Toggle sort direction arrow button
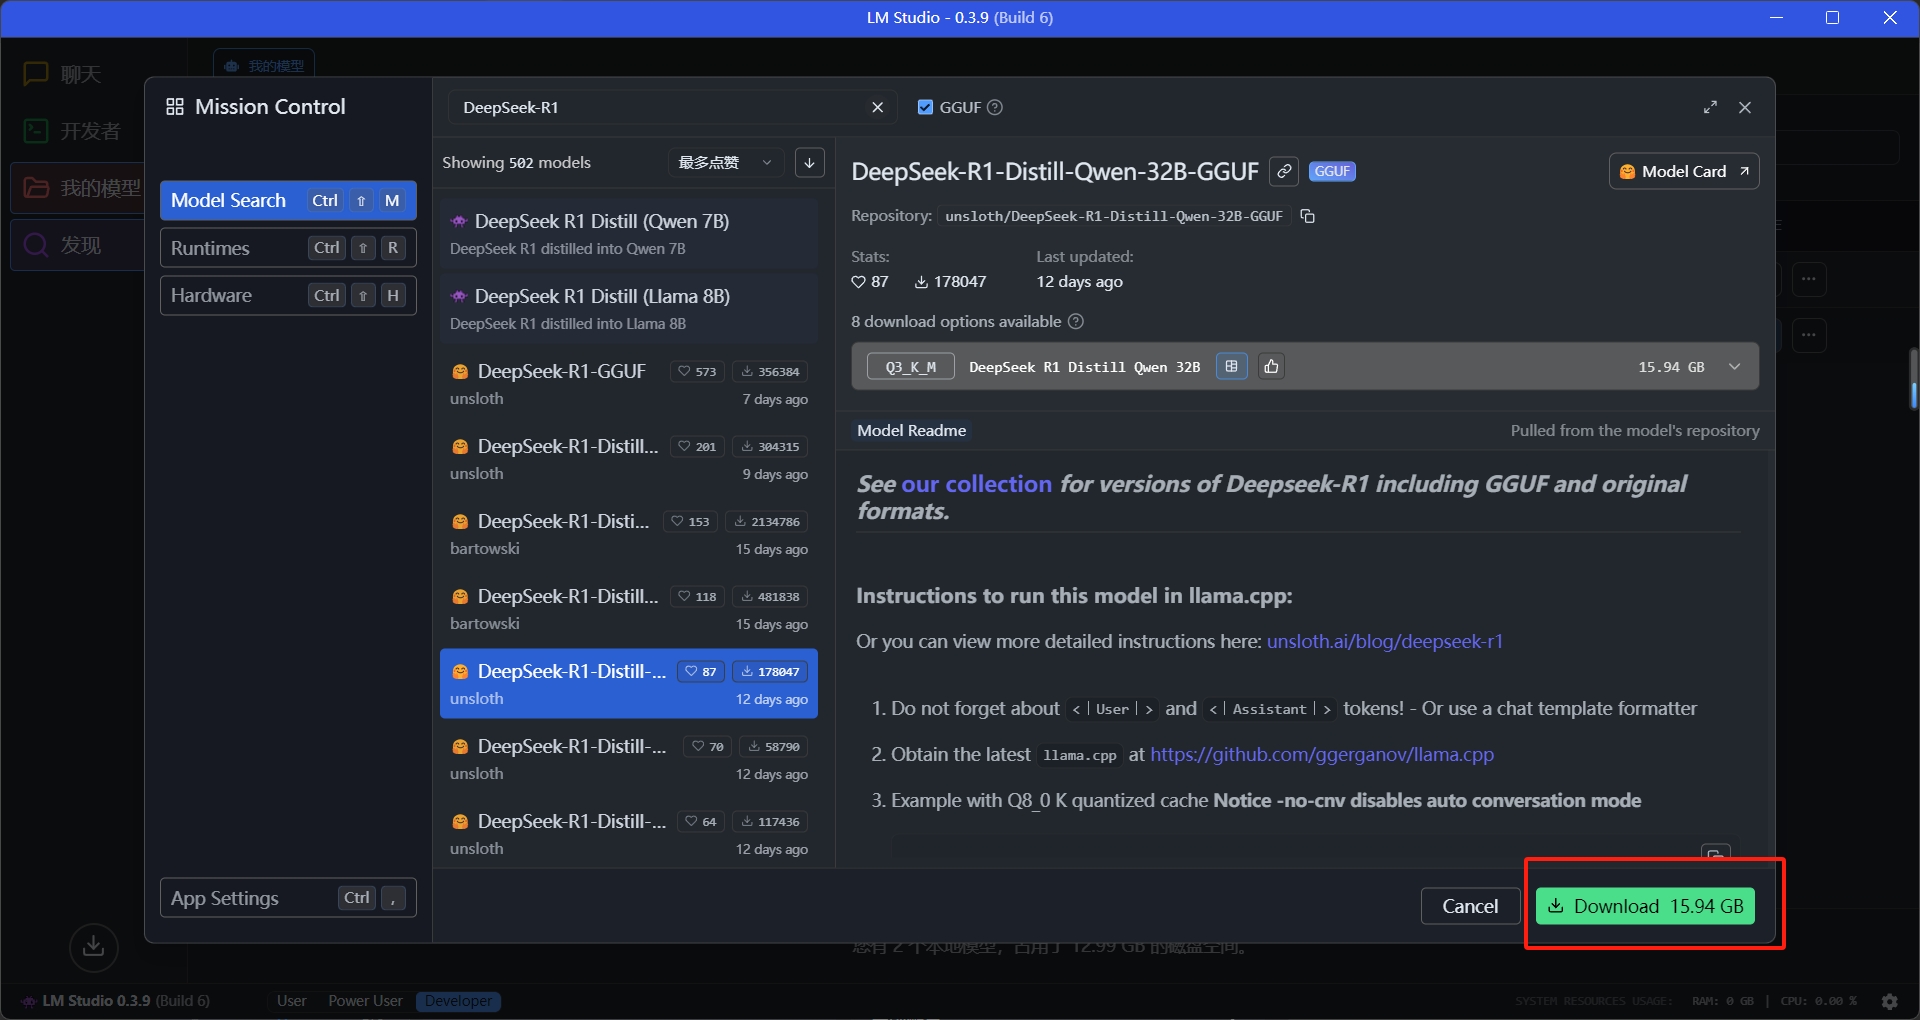The image size is (1920, 1020). 810,162
